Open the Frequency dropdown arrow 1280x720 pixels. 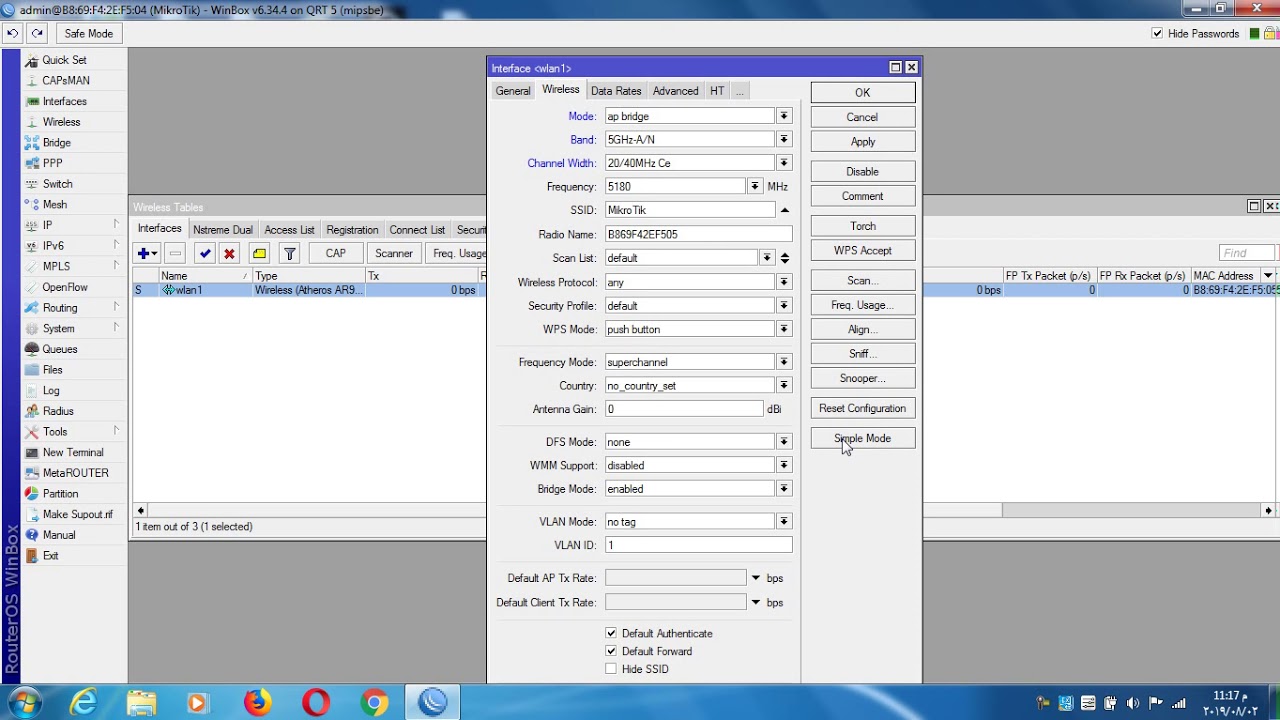(x=754, y=186)
